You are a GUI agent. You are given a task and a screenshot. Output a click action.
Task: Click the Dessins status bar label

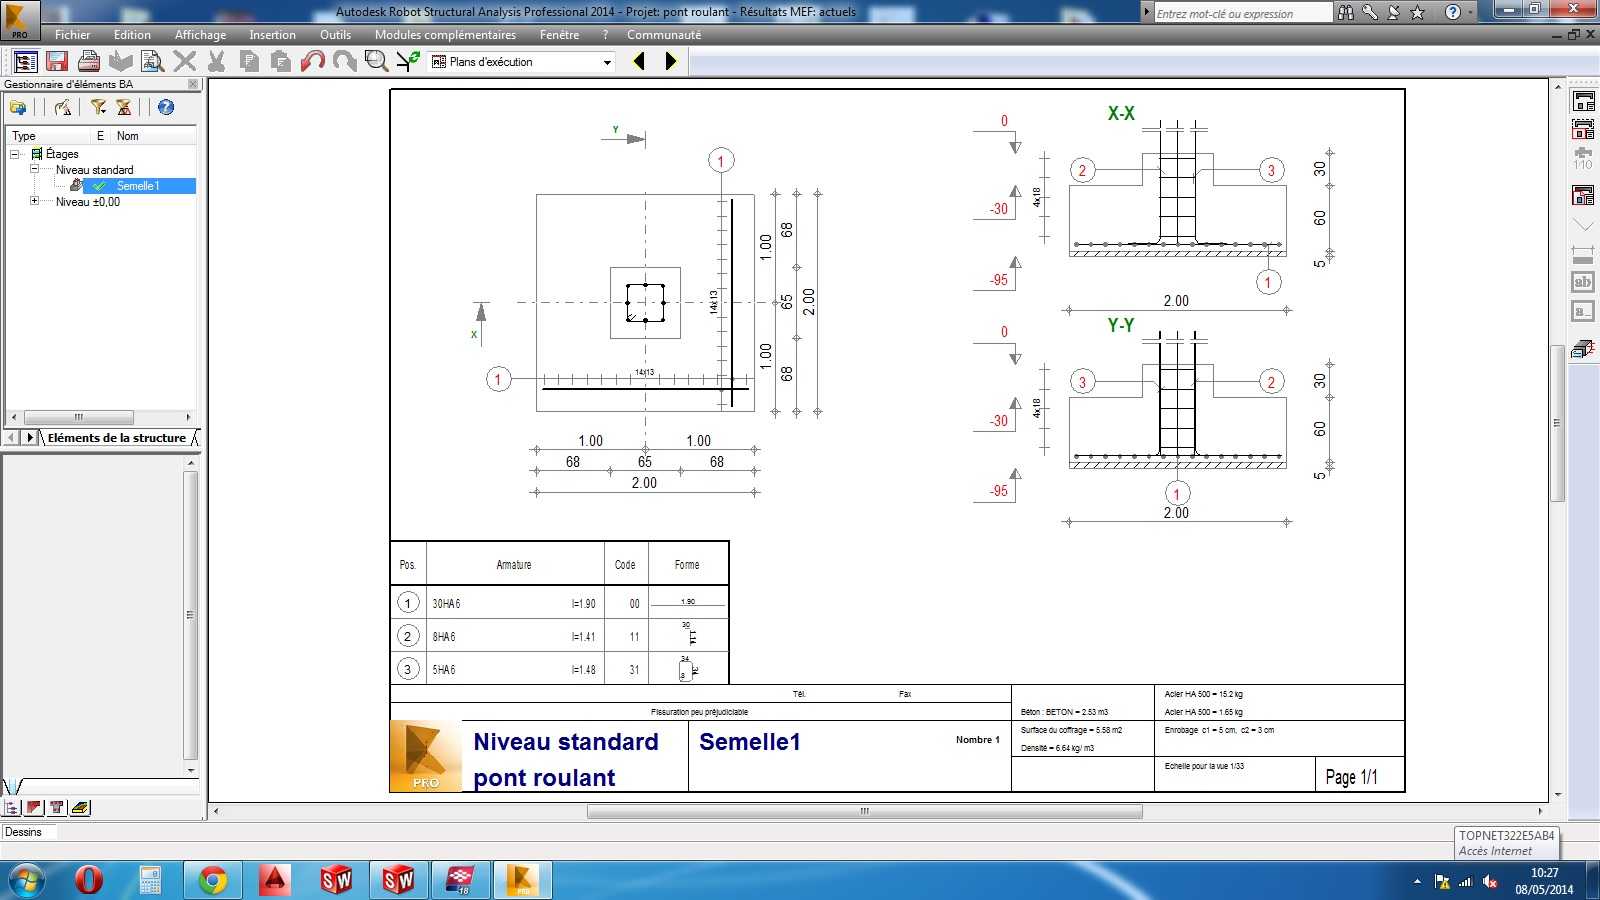[23, 832]
